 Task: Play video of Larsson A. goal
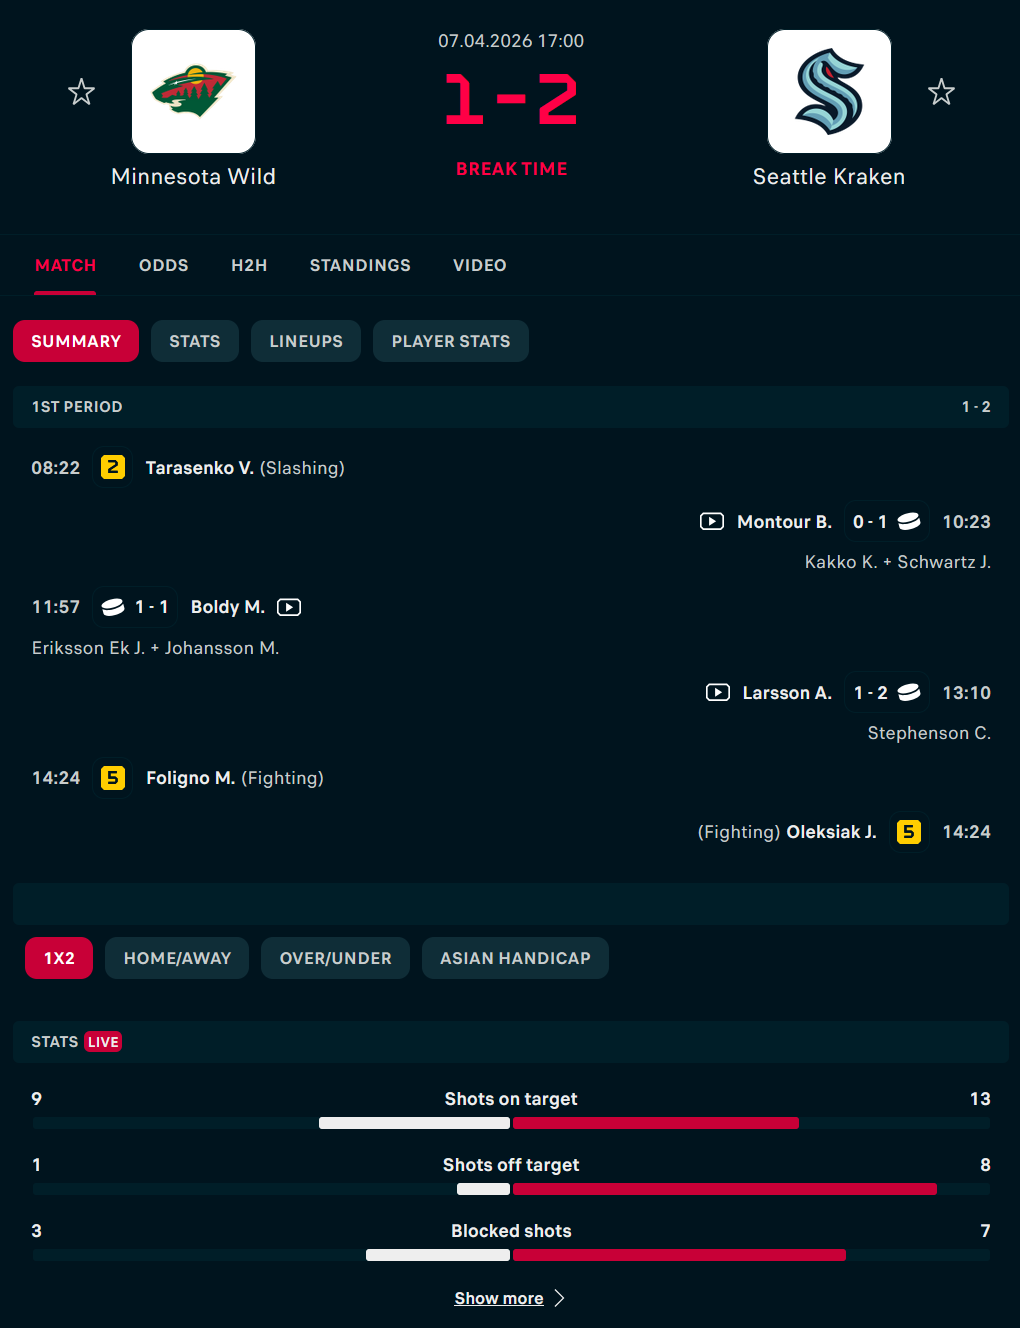click(x=718, y=692)
